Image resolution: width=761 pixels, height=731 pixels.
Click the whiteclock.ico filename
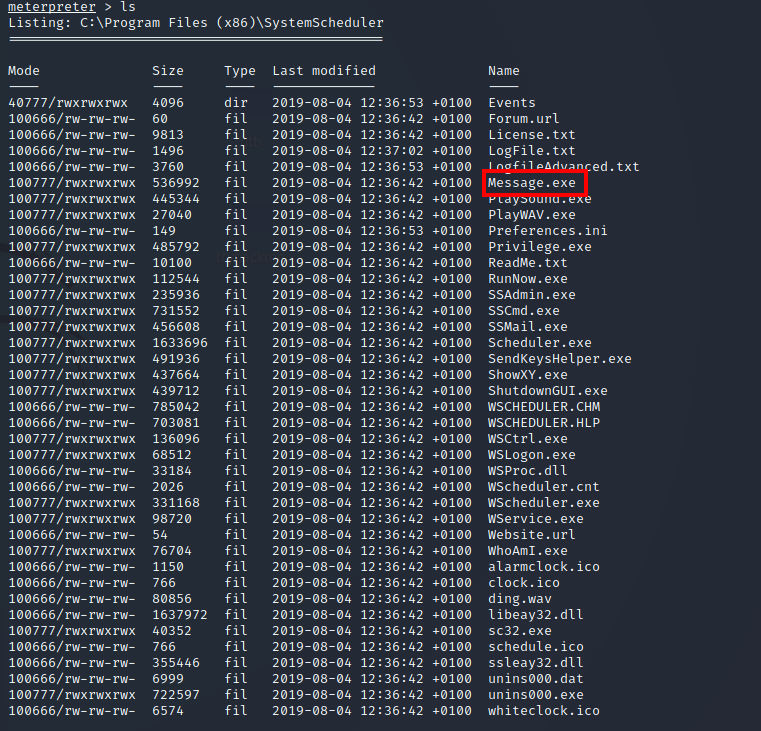[543, 711]
